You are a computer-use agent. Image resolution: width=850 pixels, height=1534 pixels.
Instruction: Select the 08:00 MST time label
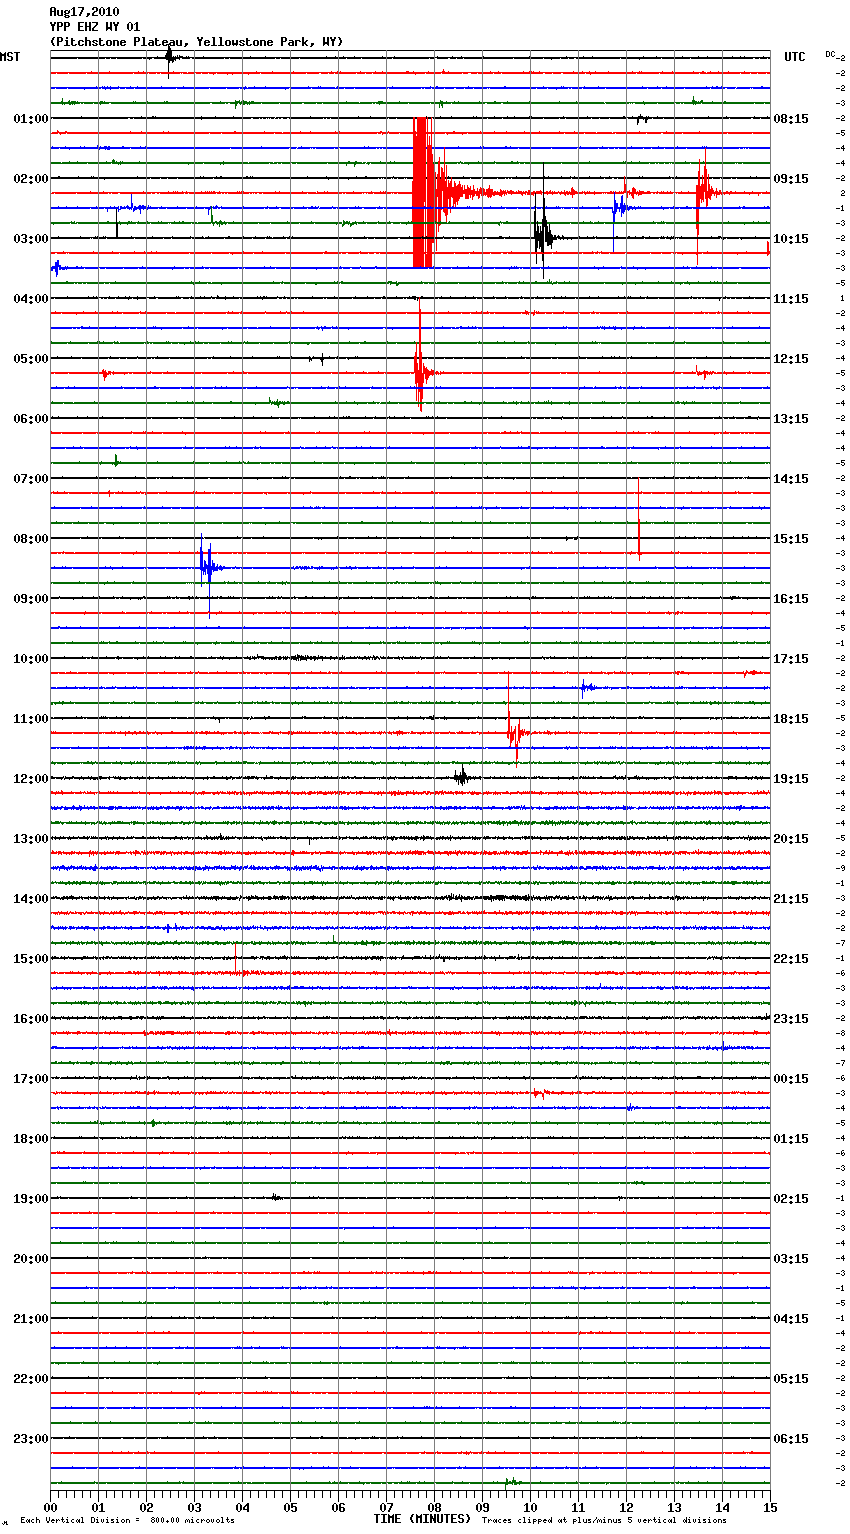(x=30, y=538)
